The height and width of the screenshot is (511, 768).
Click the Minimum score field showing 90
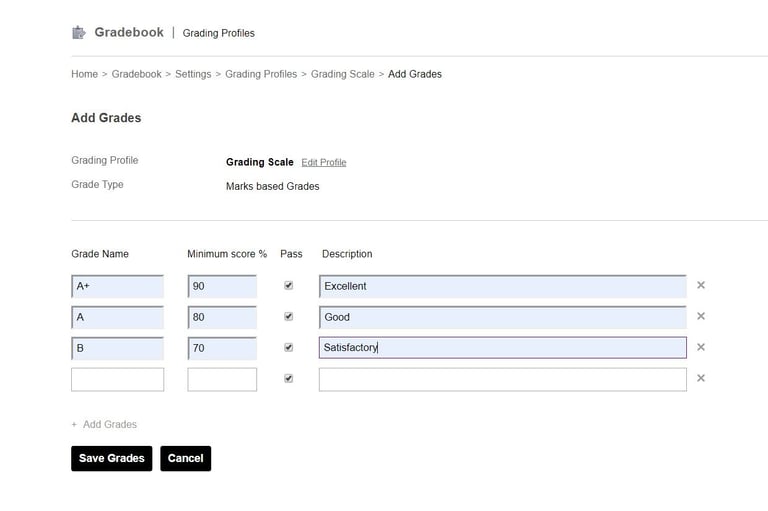point(222,286)
